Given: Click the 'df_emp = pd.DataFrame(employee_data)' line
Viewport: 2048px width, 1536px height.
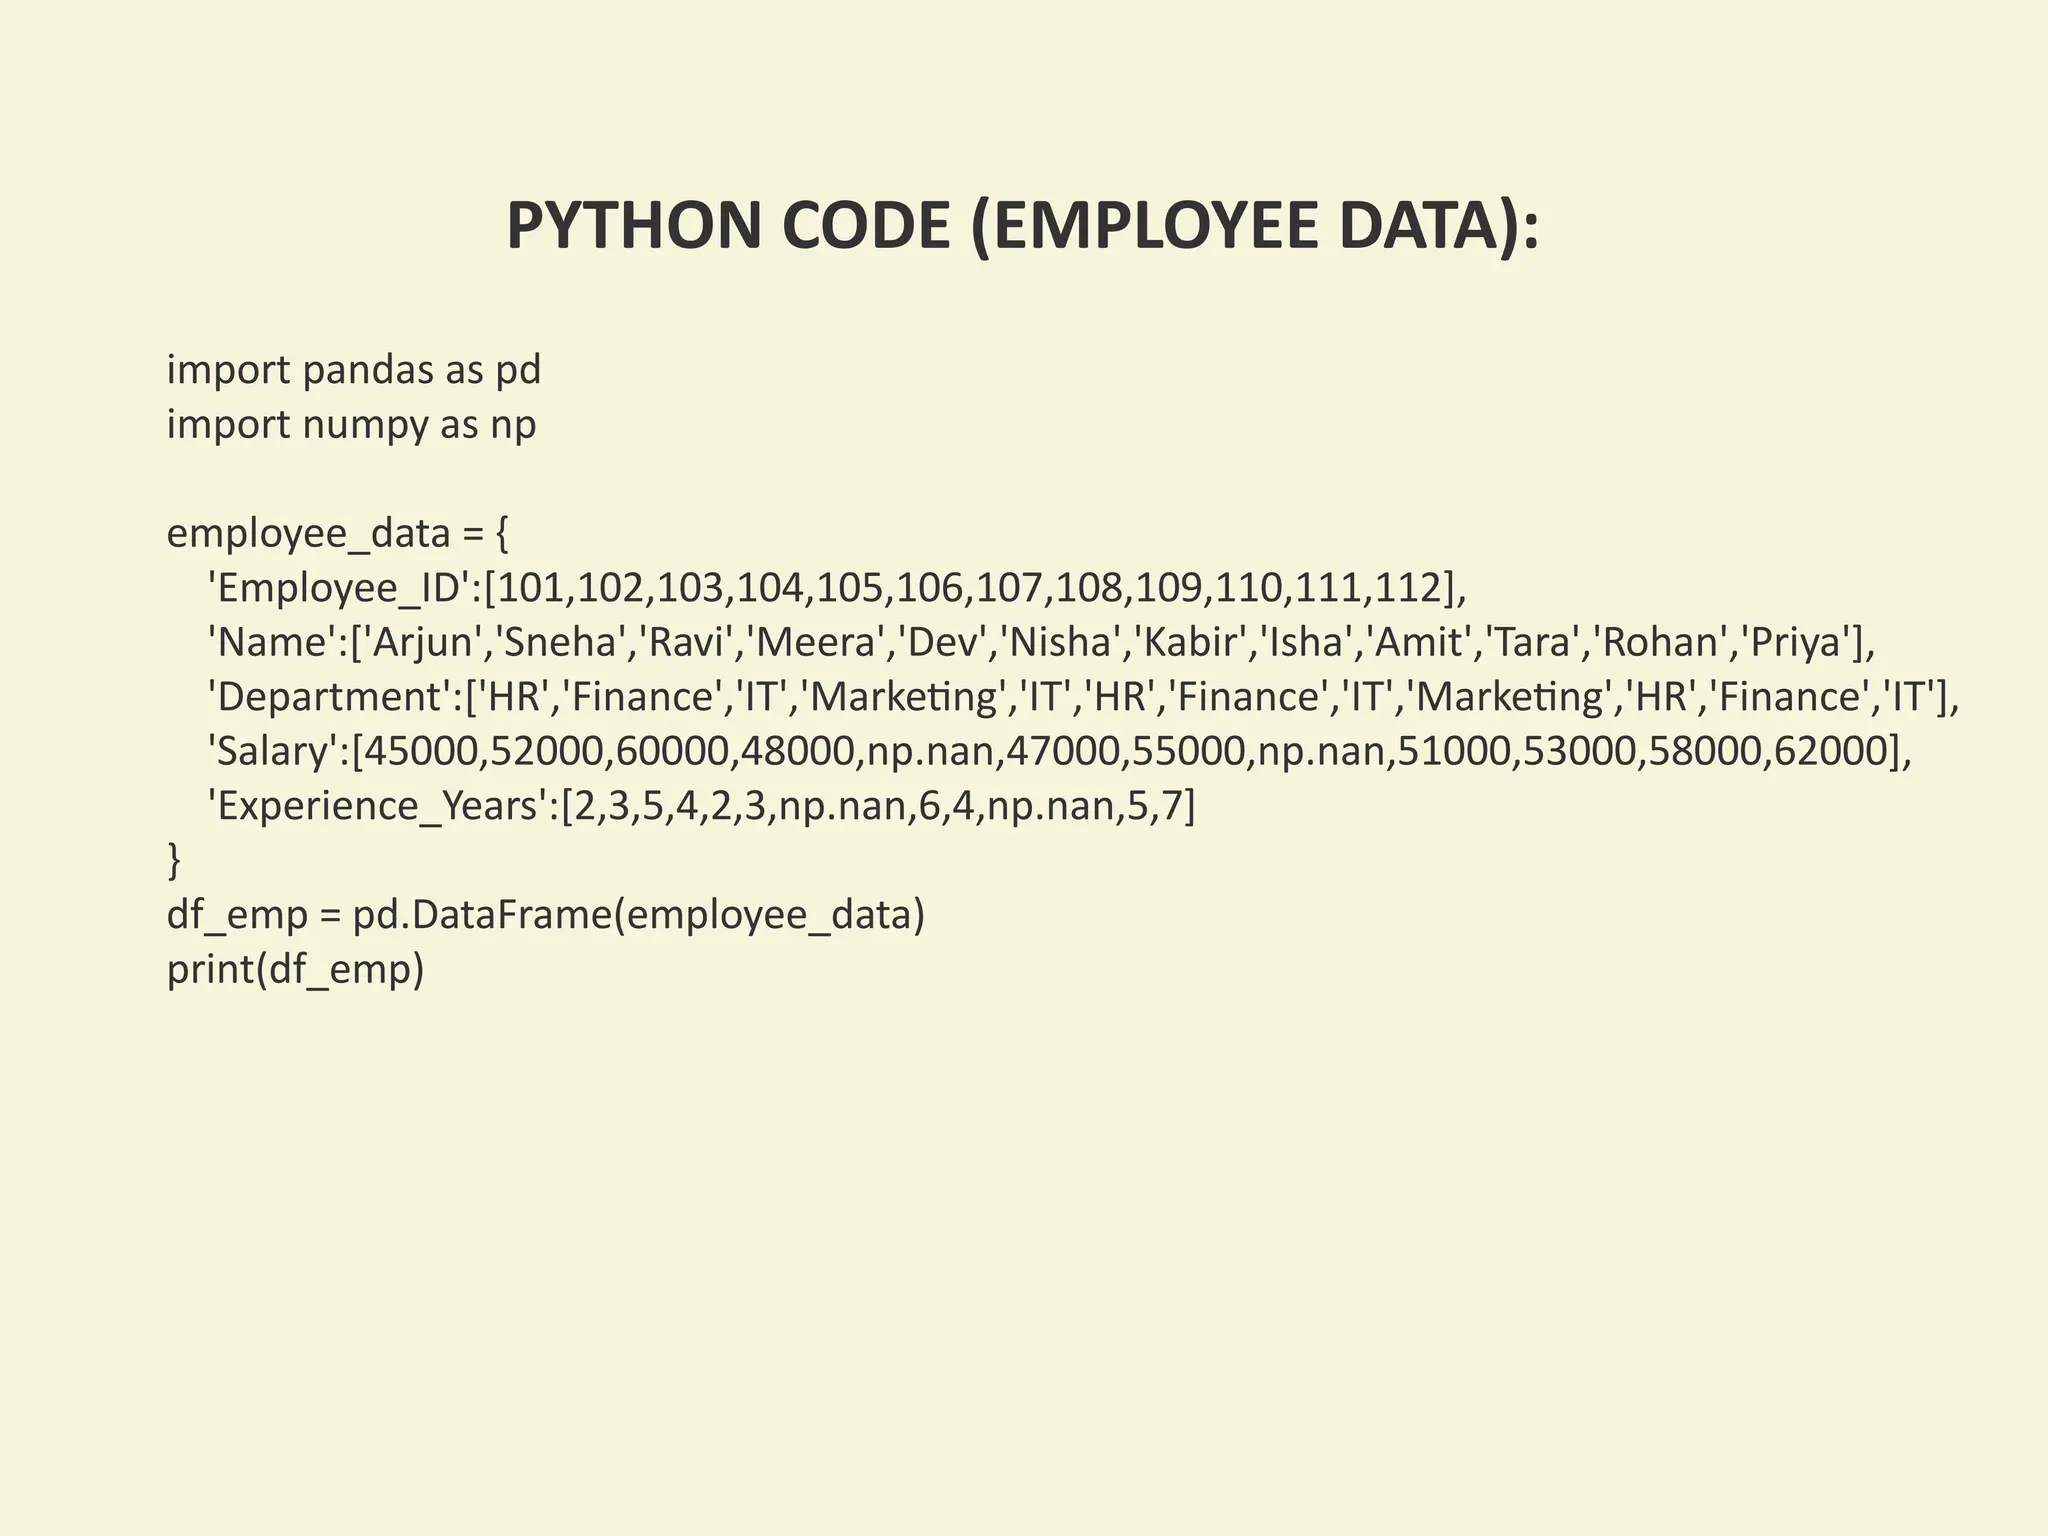Looking at the screenshot, I should pos(545,915).
